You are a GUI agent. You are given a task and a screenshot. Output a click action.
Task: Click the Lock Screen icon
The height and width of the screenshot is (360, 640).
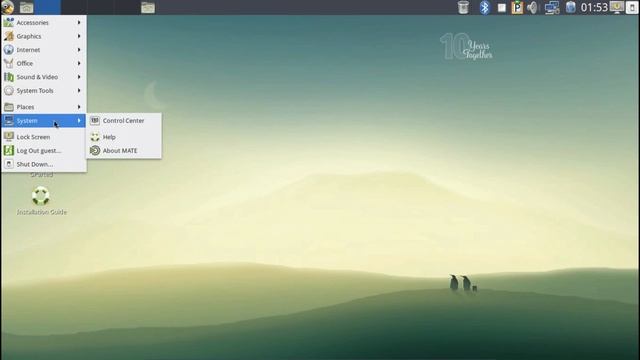(9, 137)
